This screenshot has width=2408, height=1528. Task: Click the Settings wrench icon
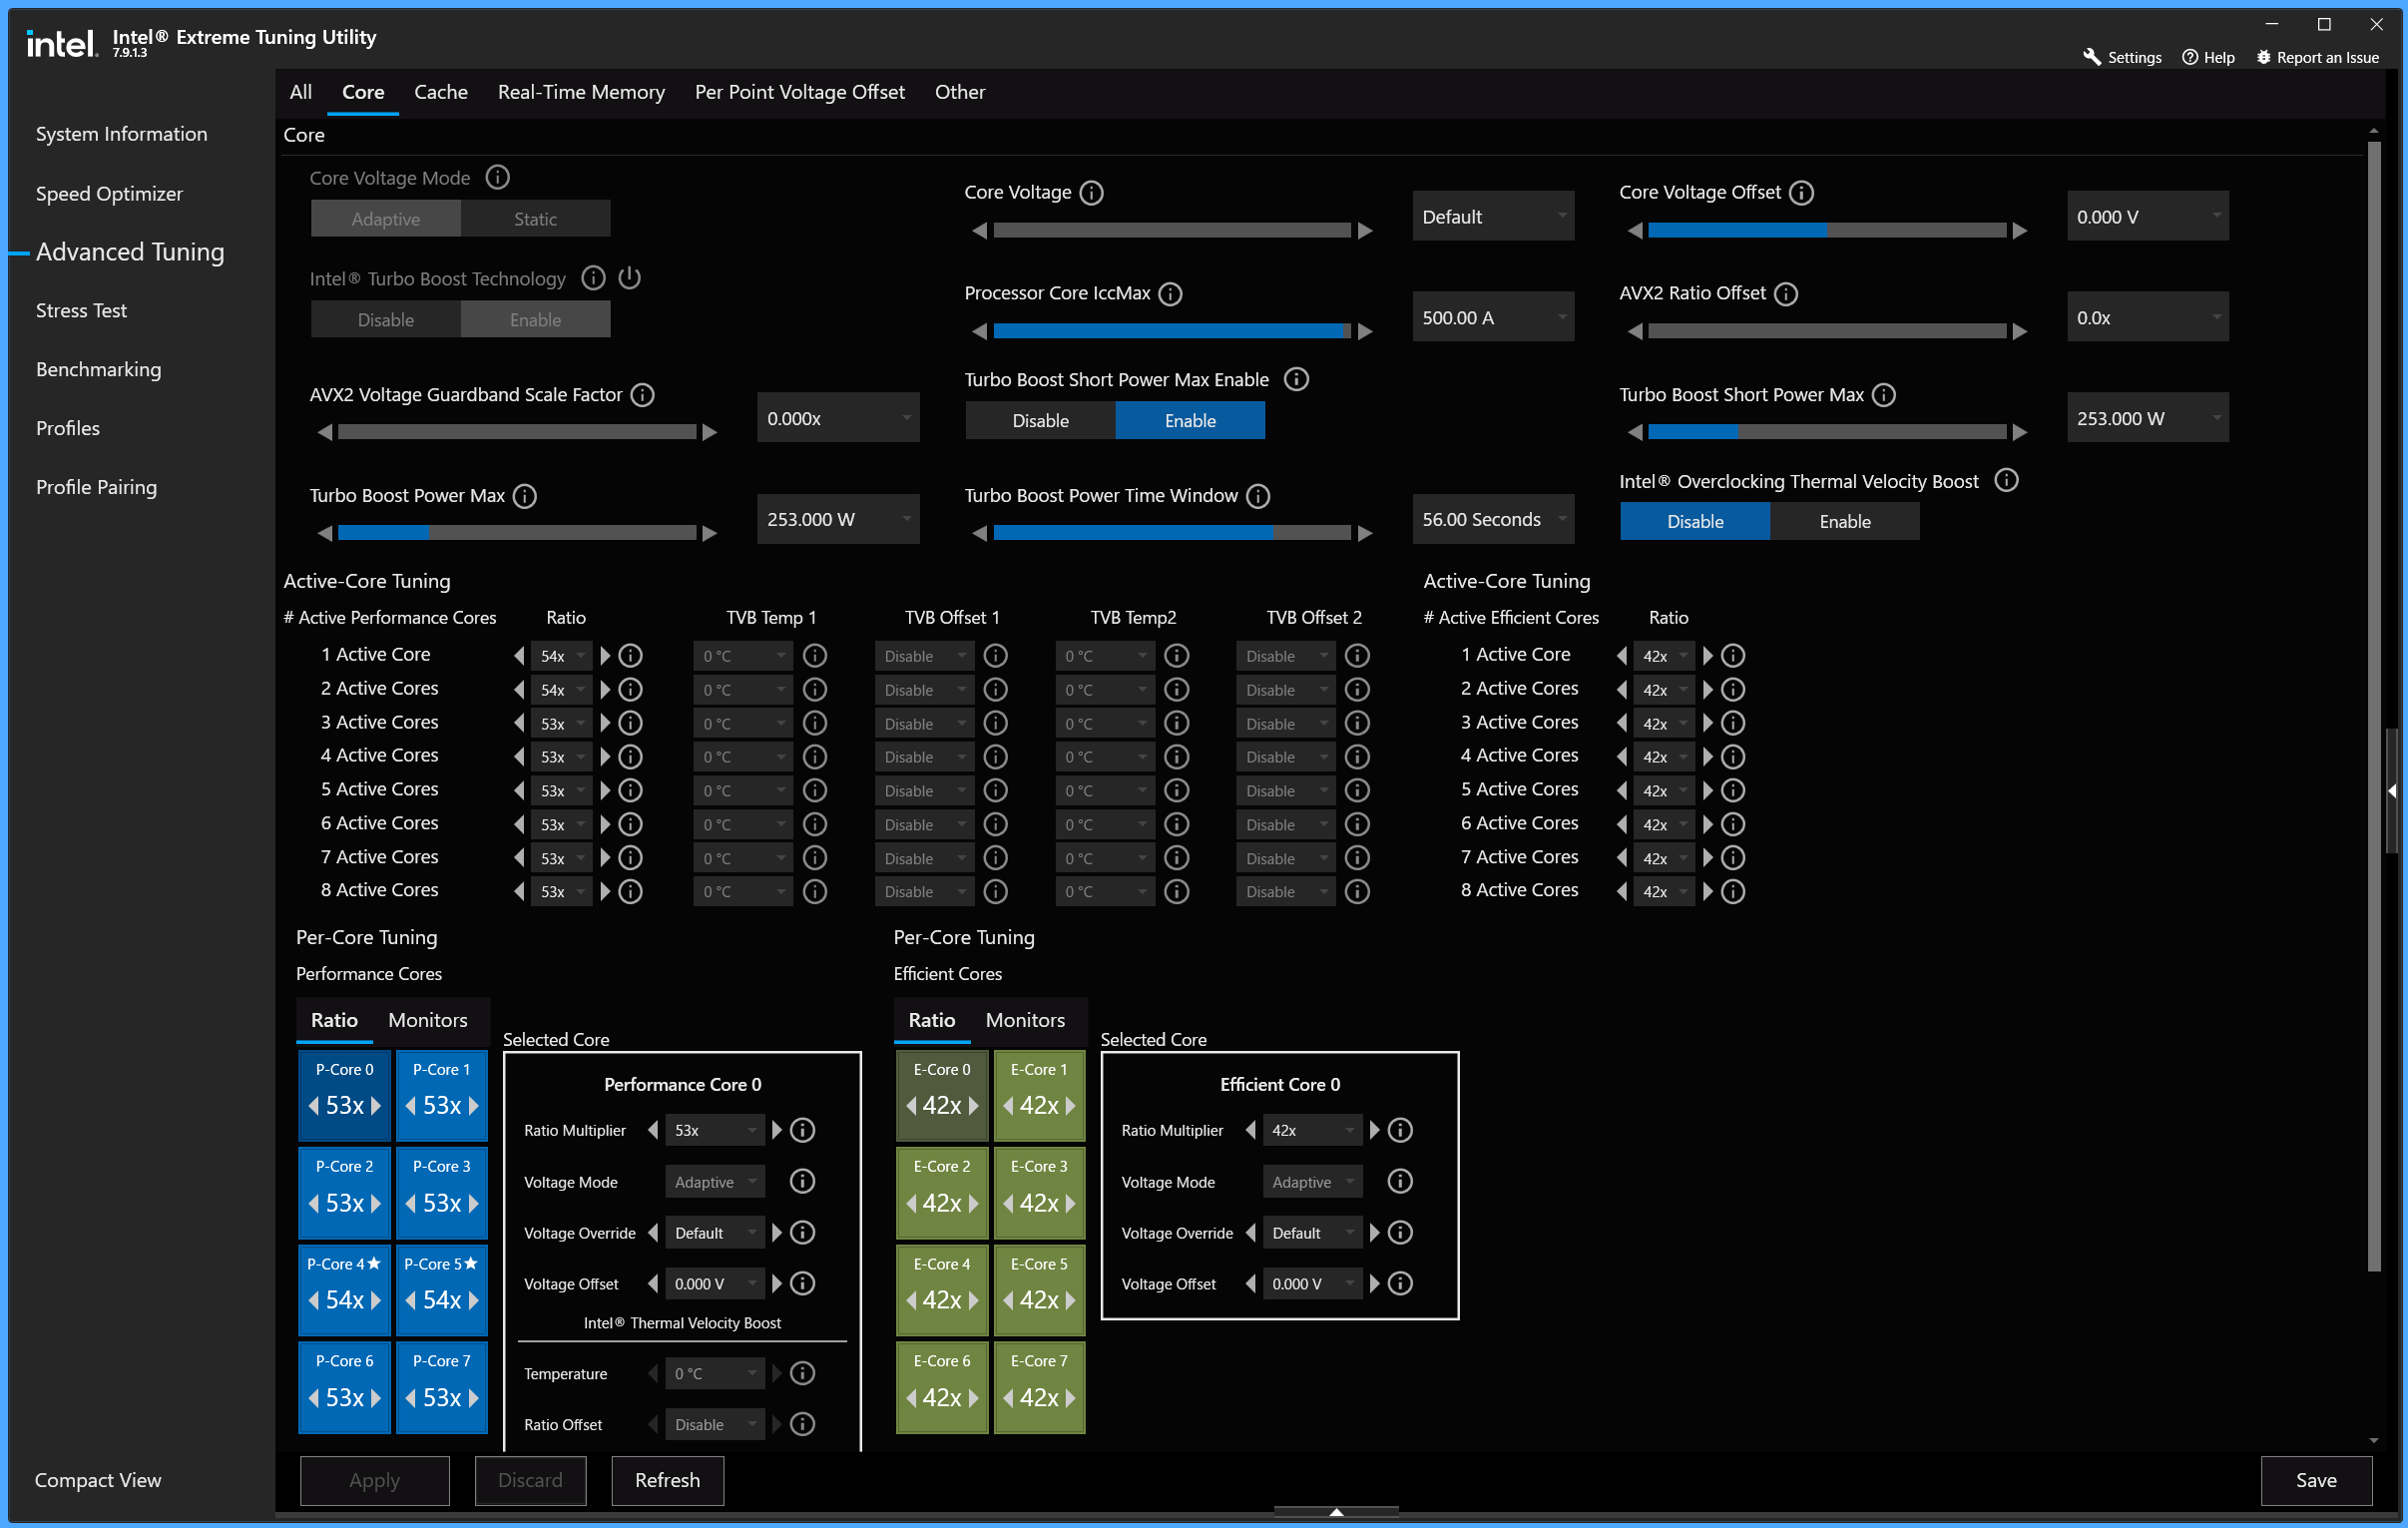coord(2091,57)
